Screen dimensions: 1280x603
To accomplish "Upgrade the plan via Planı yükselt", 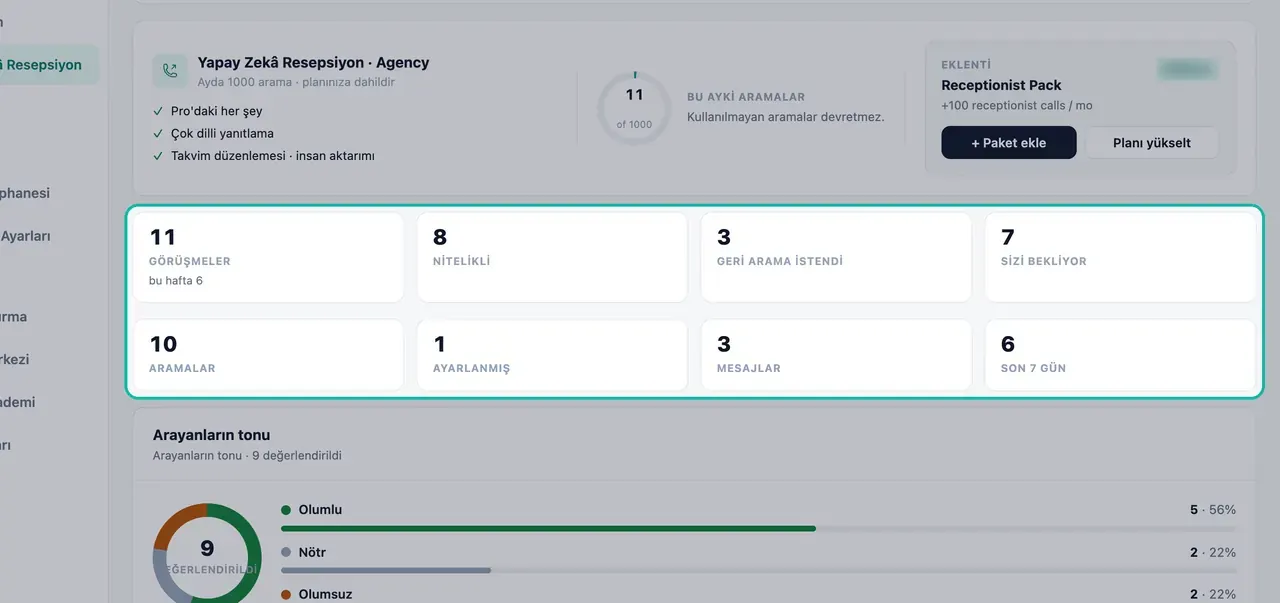I will click(x=1152, y=142).
